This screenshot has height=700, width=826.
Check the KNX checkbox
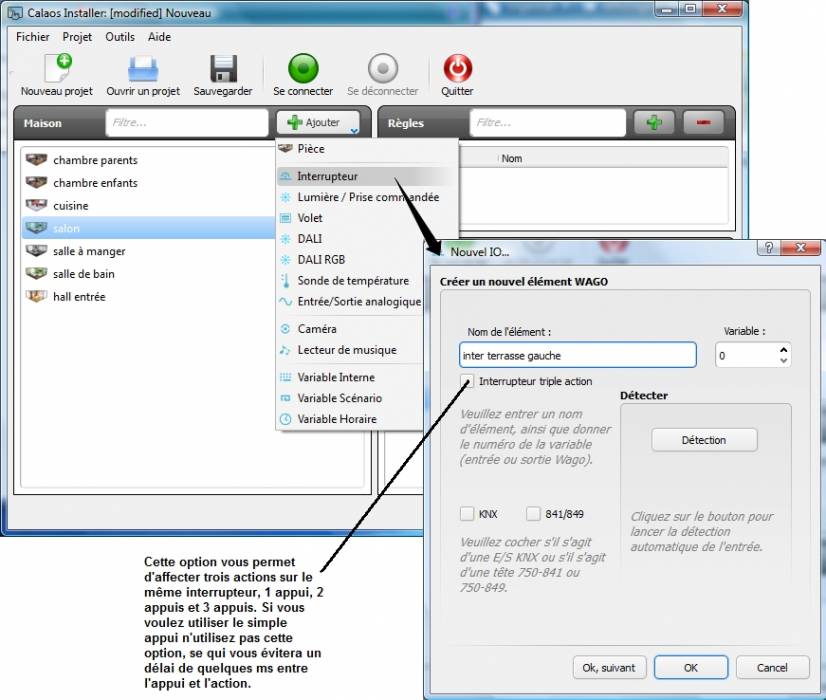[467, 514]
